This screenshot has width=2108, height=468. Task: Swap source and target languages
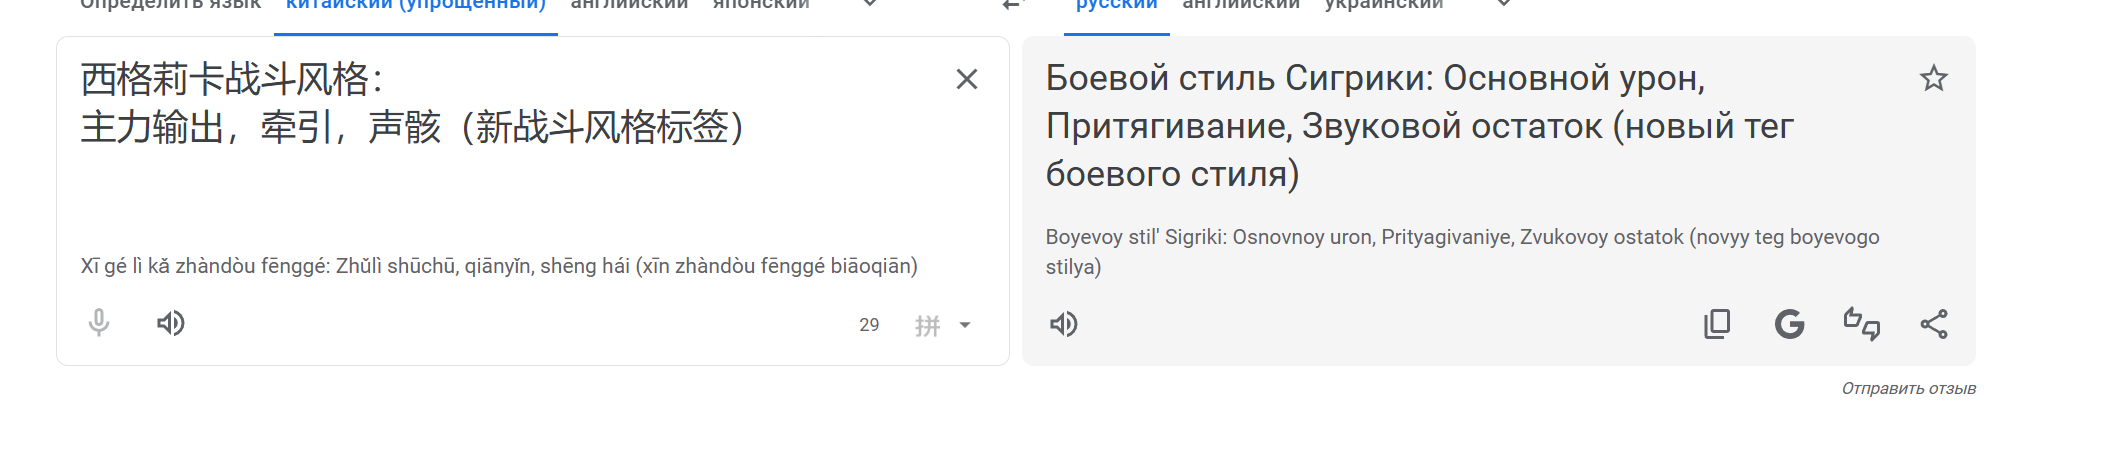(x=1013, y=5)
